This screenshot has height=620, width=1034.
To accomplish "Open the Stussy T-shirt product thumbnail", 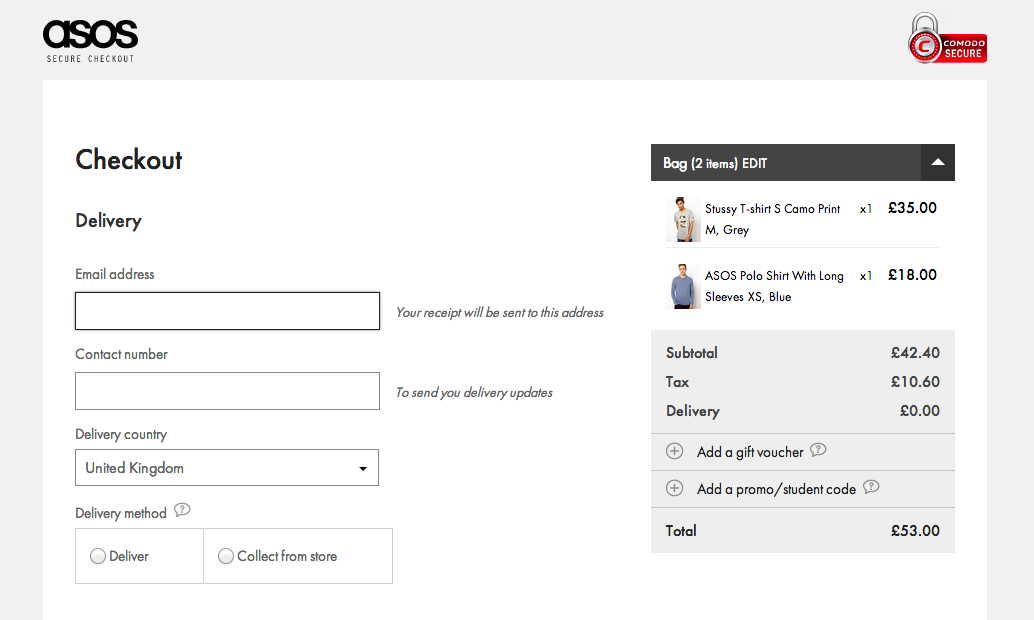I will (683, 219).
